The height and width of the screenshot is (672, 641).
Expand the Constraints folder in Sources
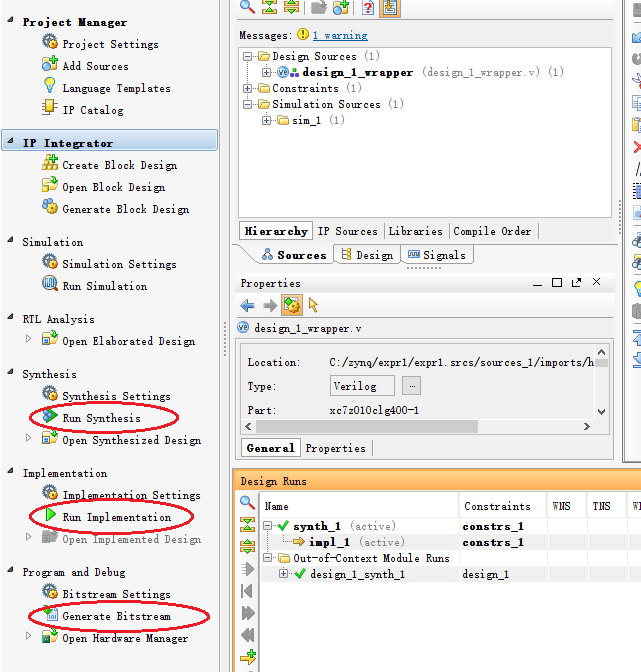248,88
